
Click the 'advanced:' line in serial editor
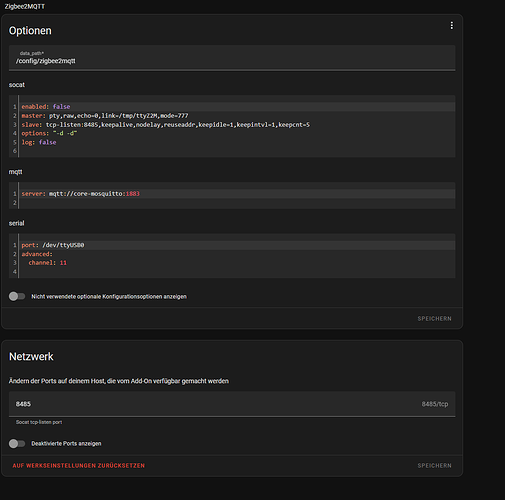[37, 254]
